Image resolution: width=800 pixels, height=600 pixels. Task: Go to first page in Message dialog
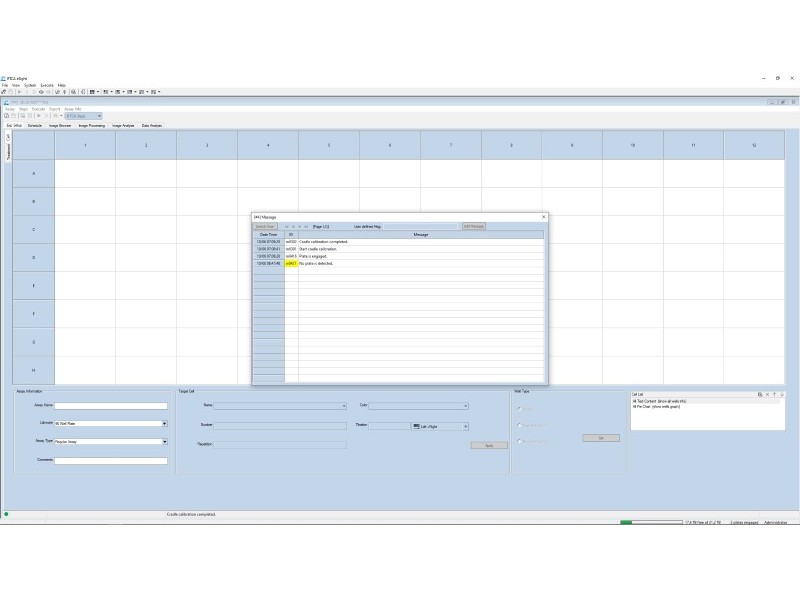pos(287,227)
